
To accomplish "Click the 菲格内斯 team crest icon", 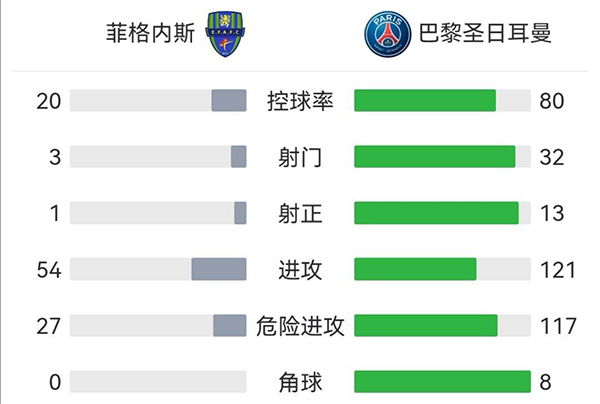I will (225, 33).
